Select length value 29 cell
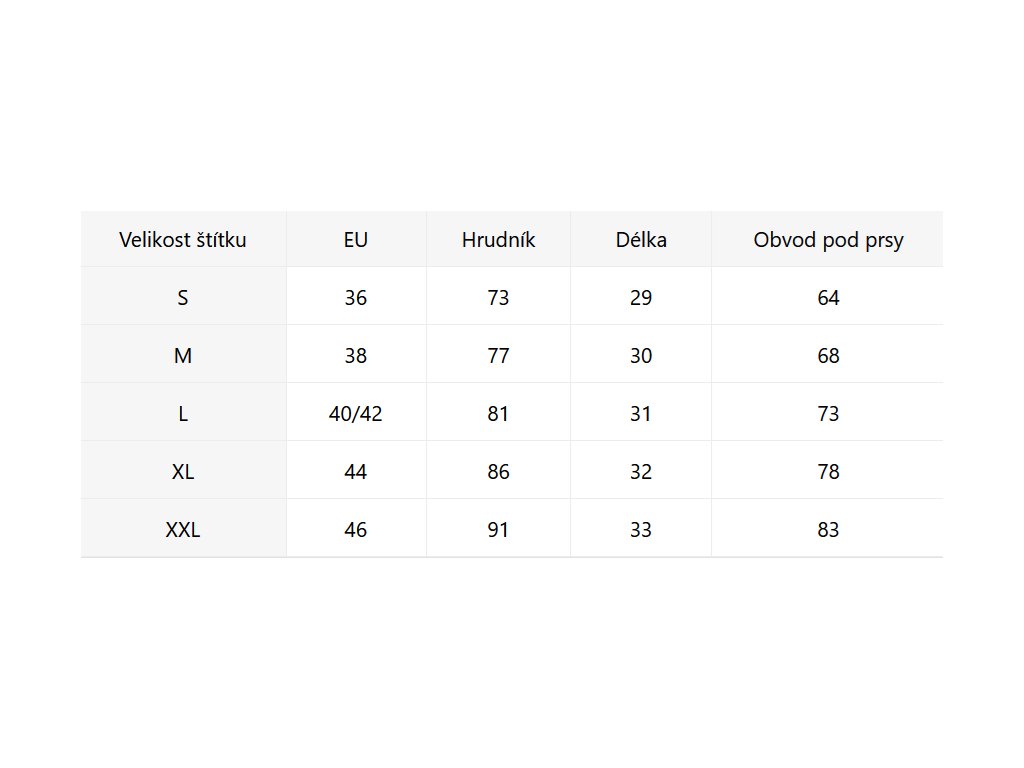Viewport: 1024px width, 768px height. [641, 298]
